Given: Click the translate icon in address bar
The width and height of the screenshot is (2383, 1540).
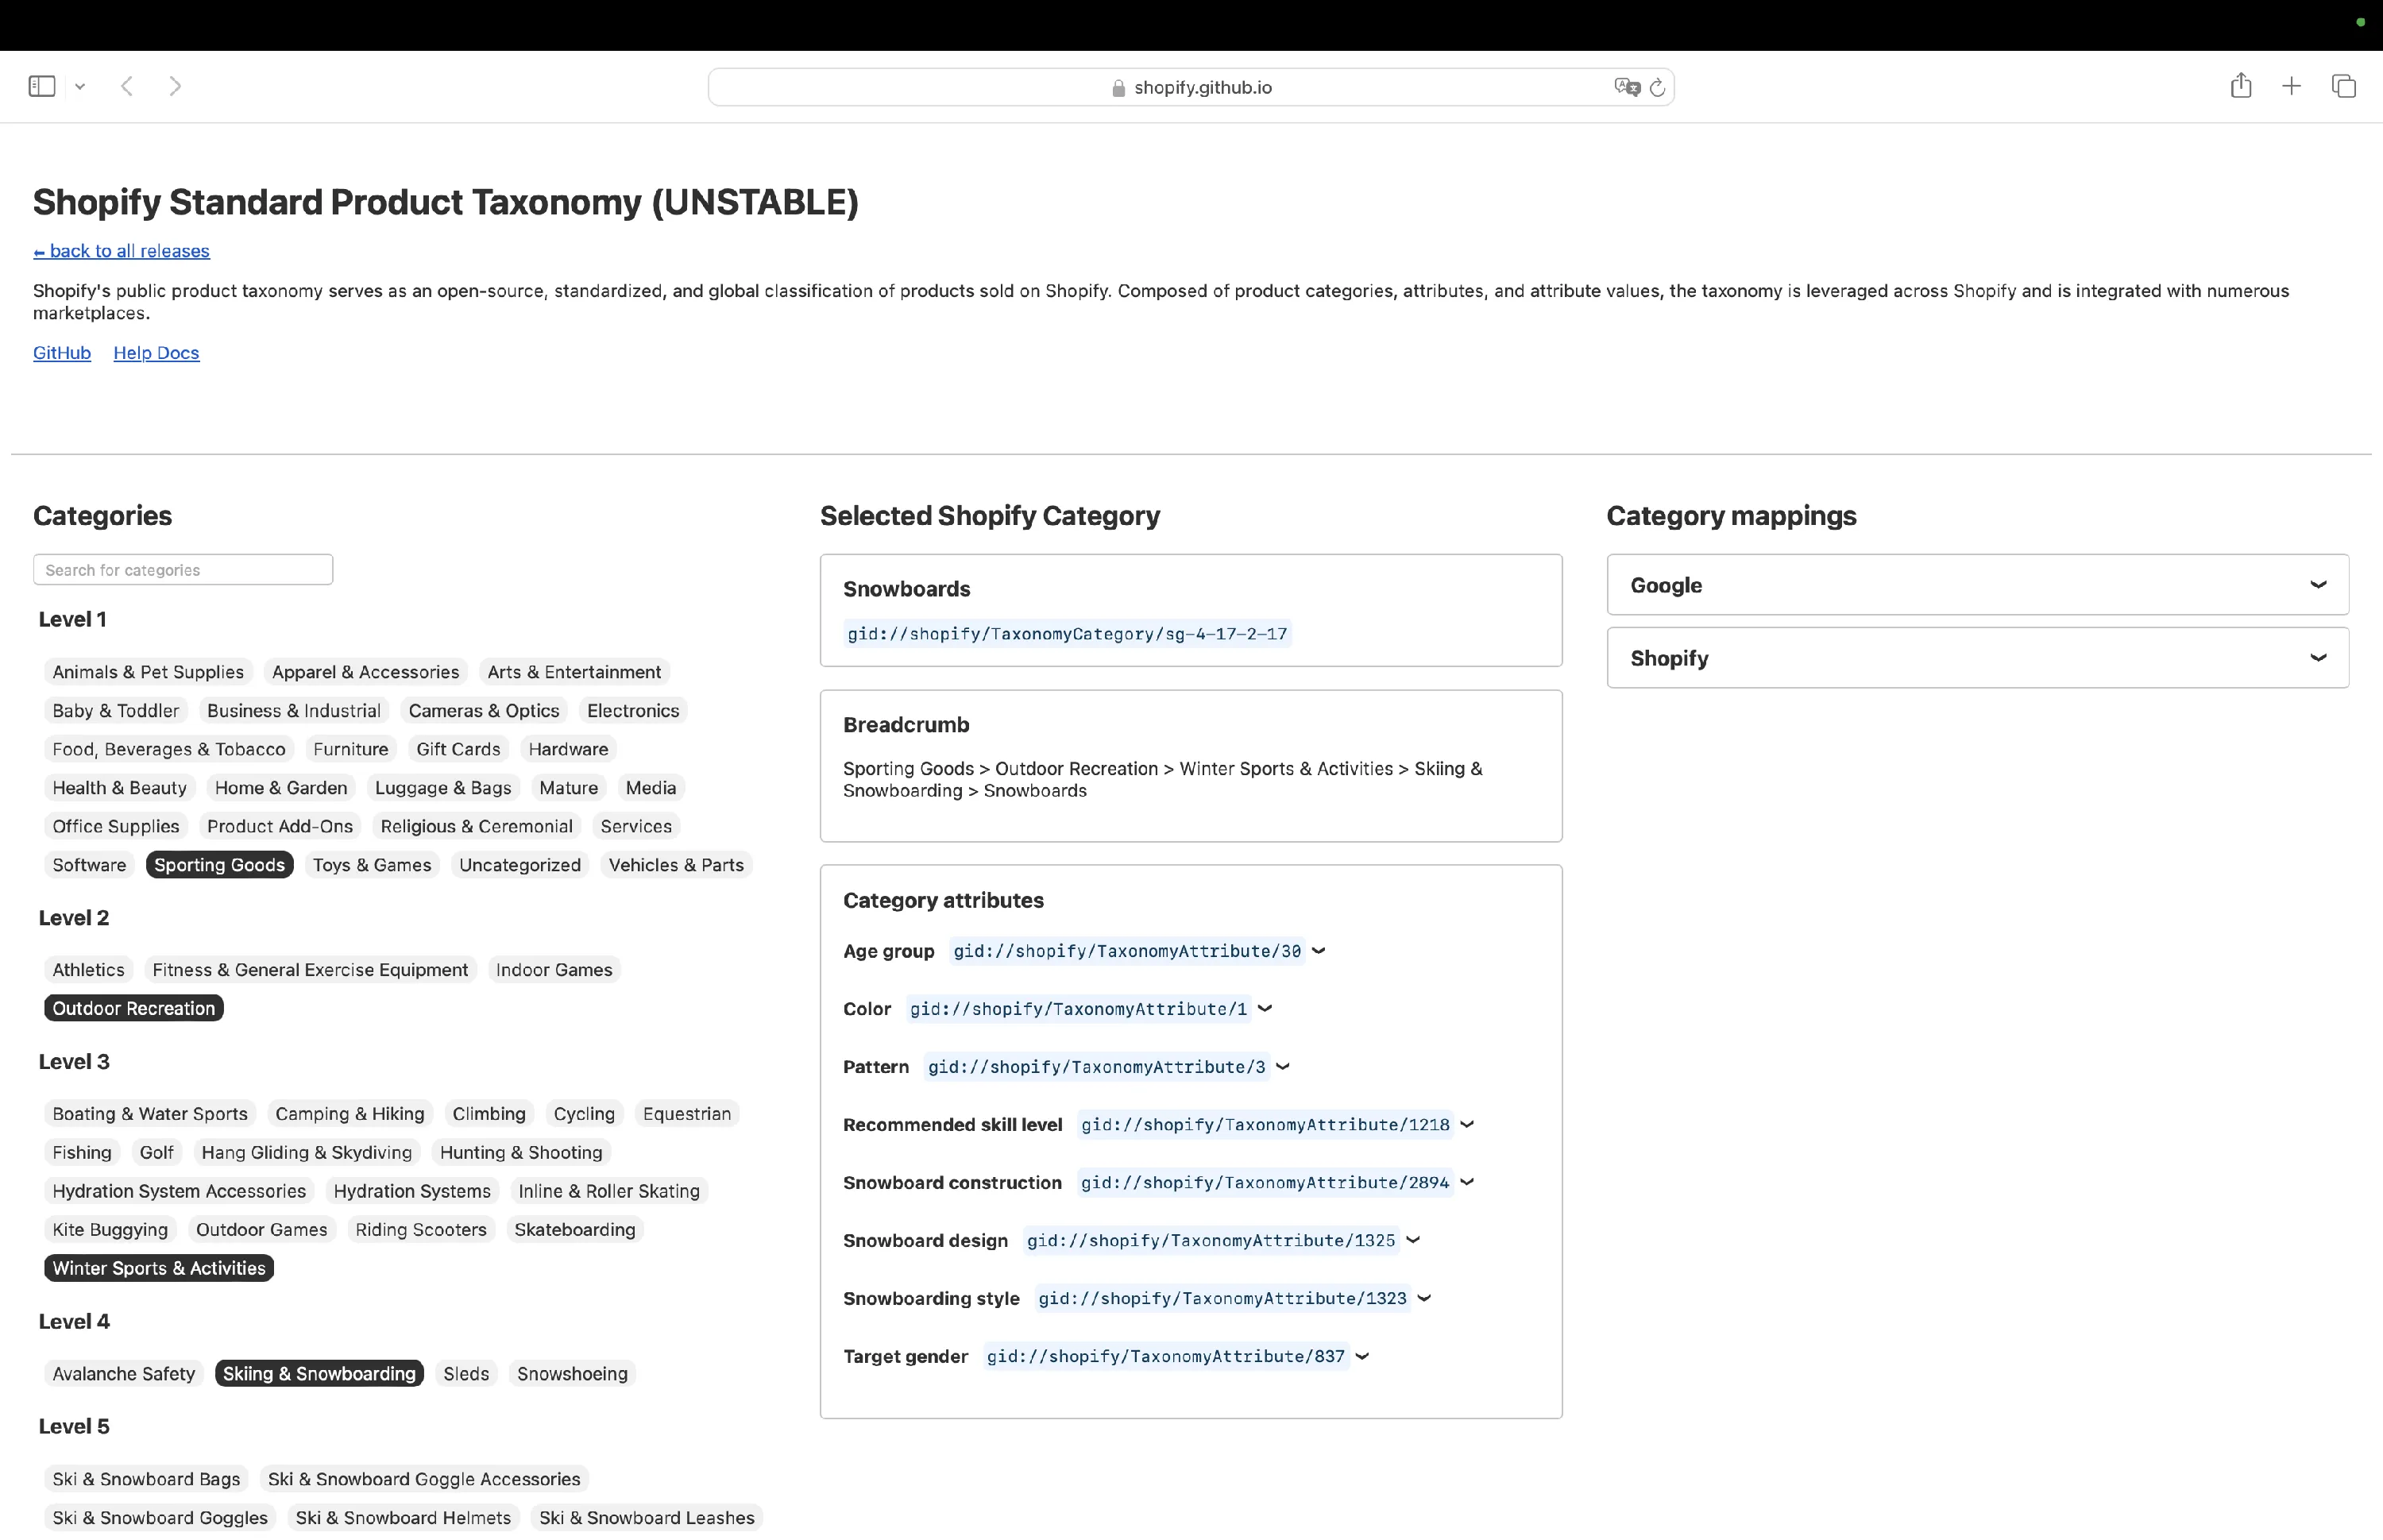Looking at the screenshot, I should coord(1627,87).
